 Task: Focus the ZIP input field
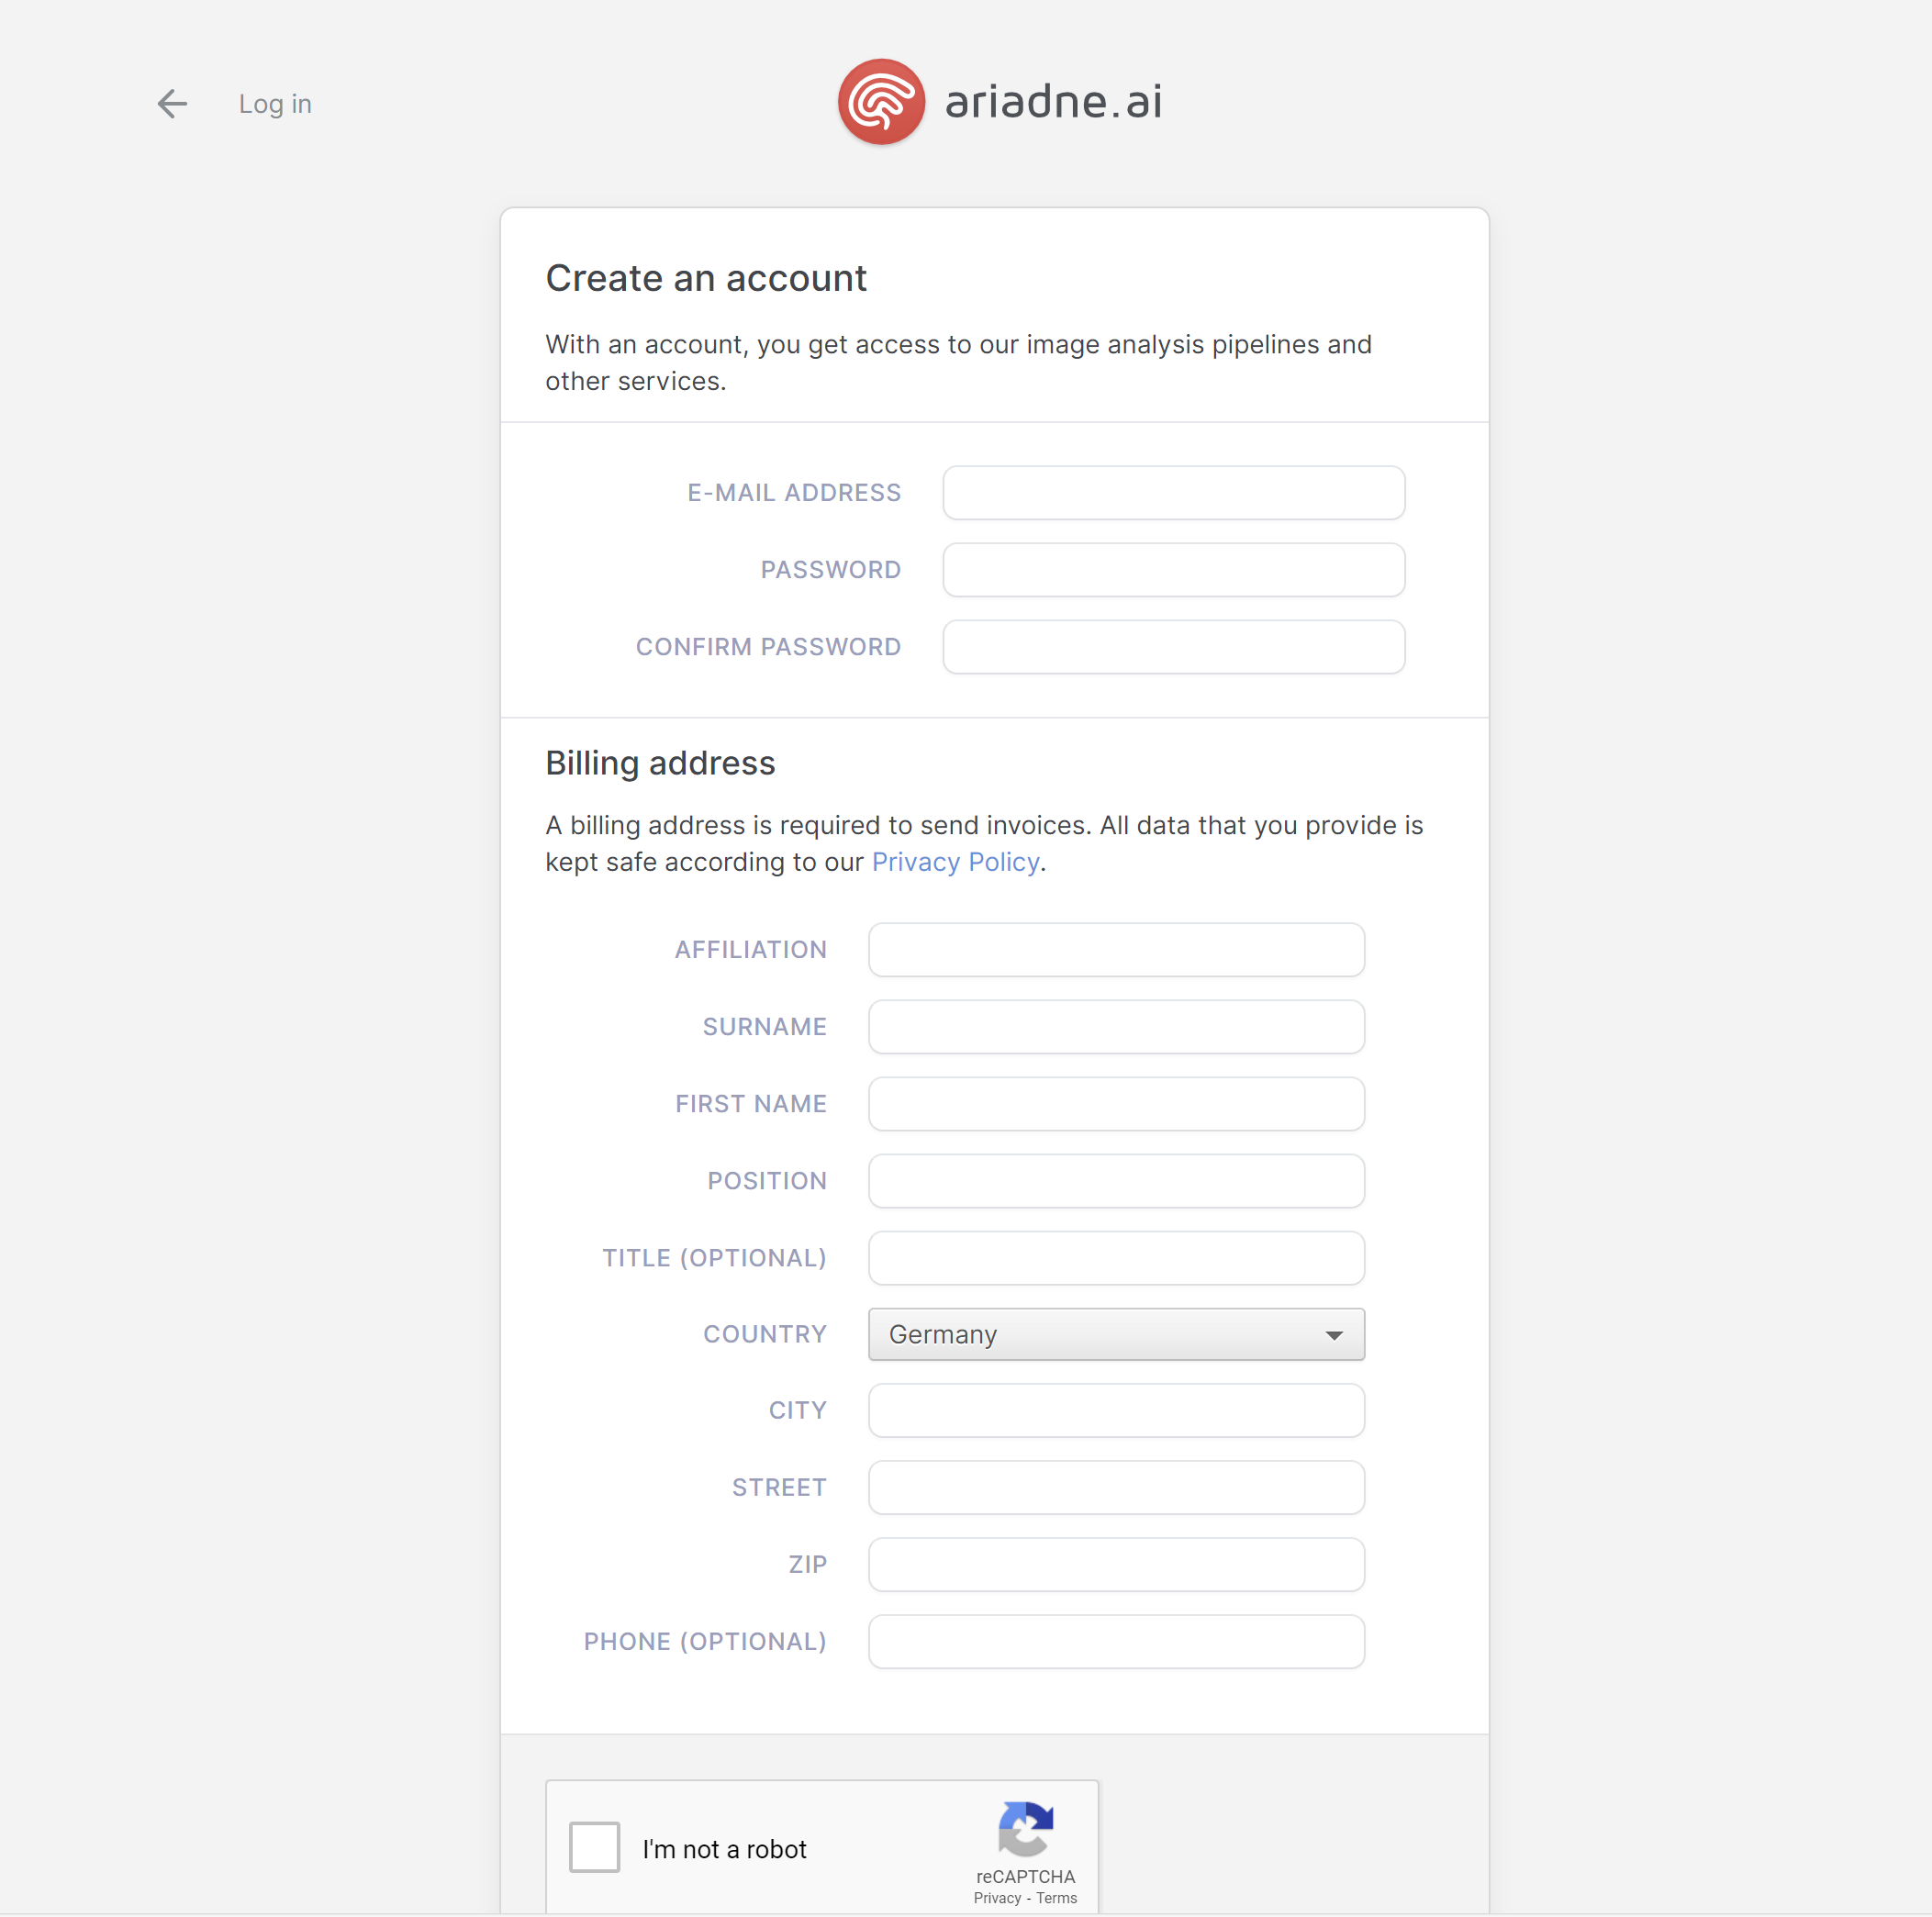(1116, 1565)
